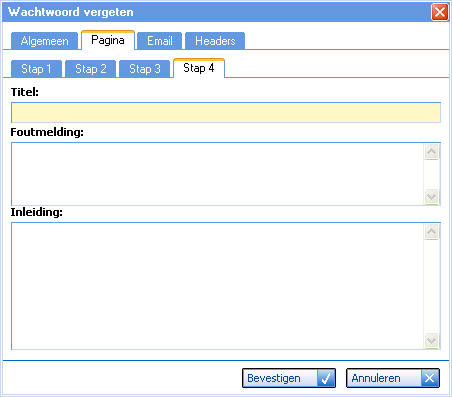Click Foutmelding scrollbar down arrow
Viewport: 452px width, 397px height.
(x=432, y=197)
